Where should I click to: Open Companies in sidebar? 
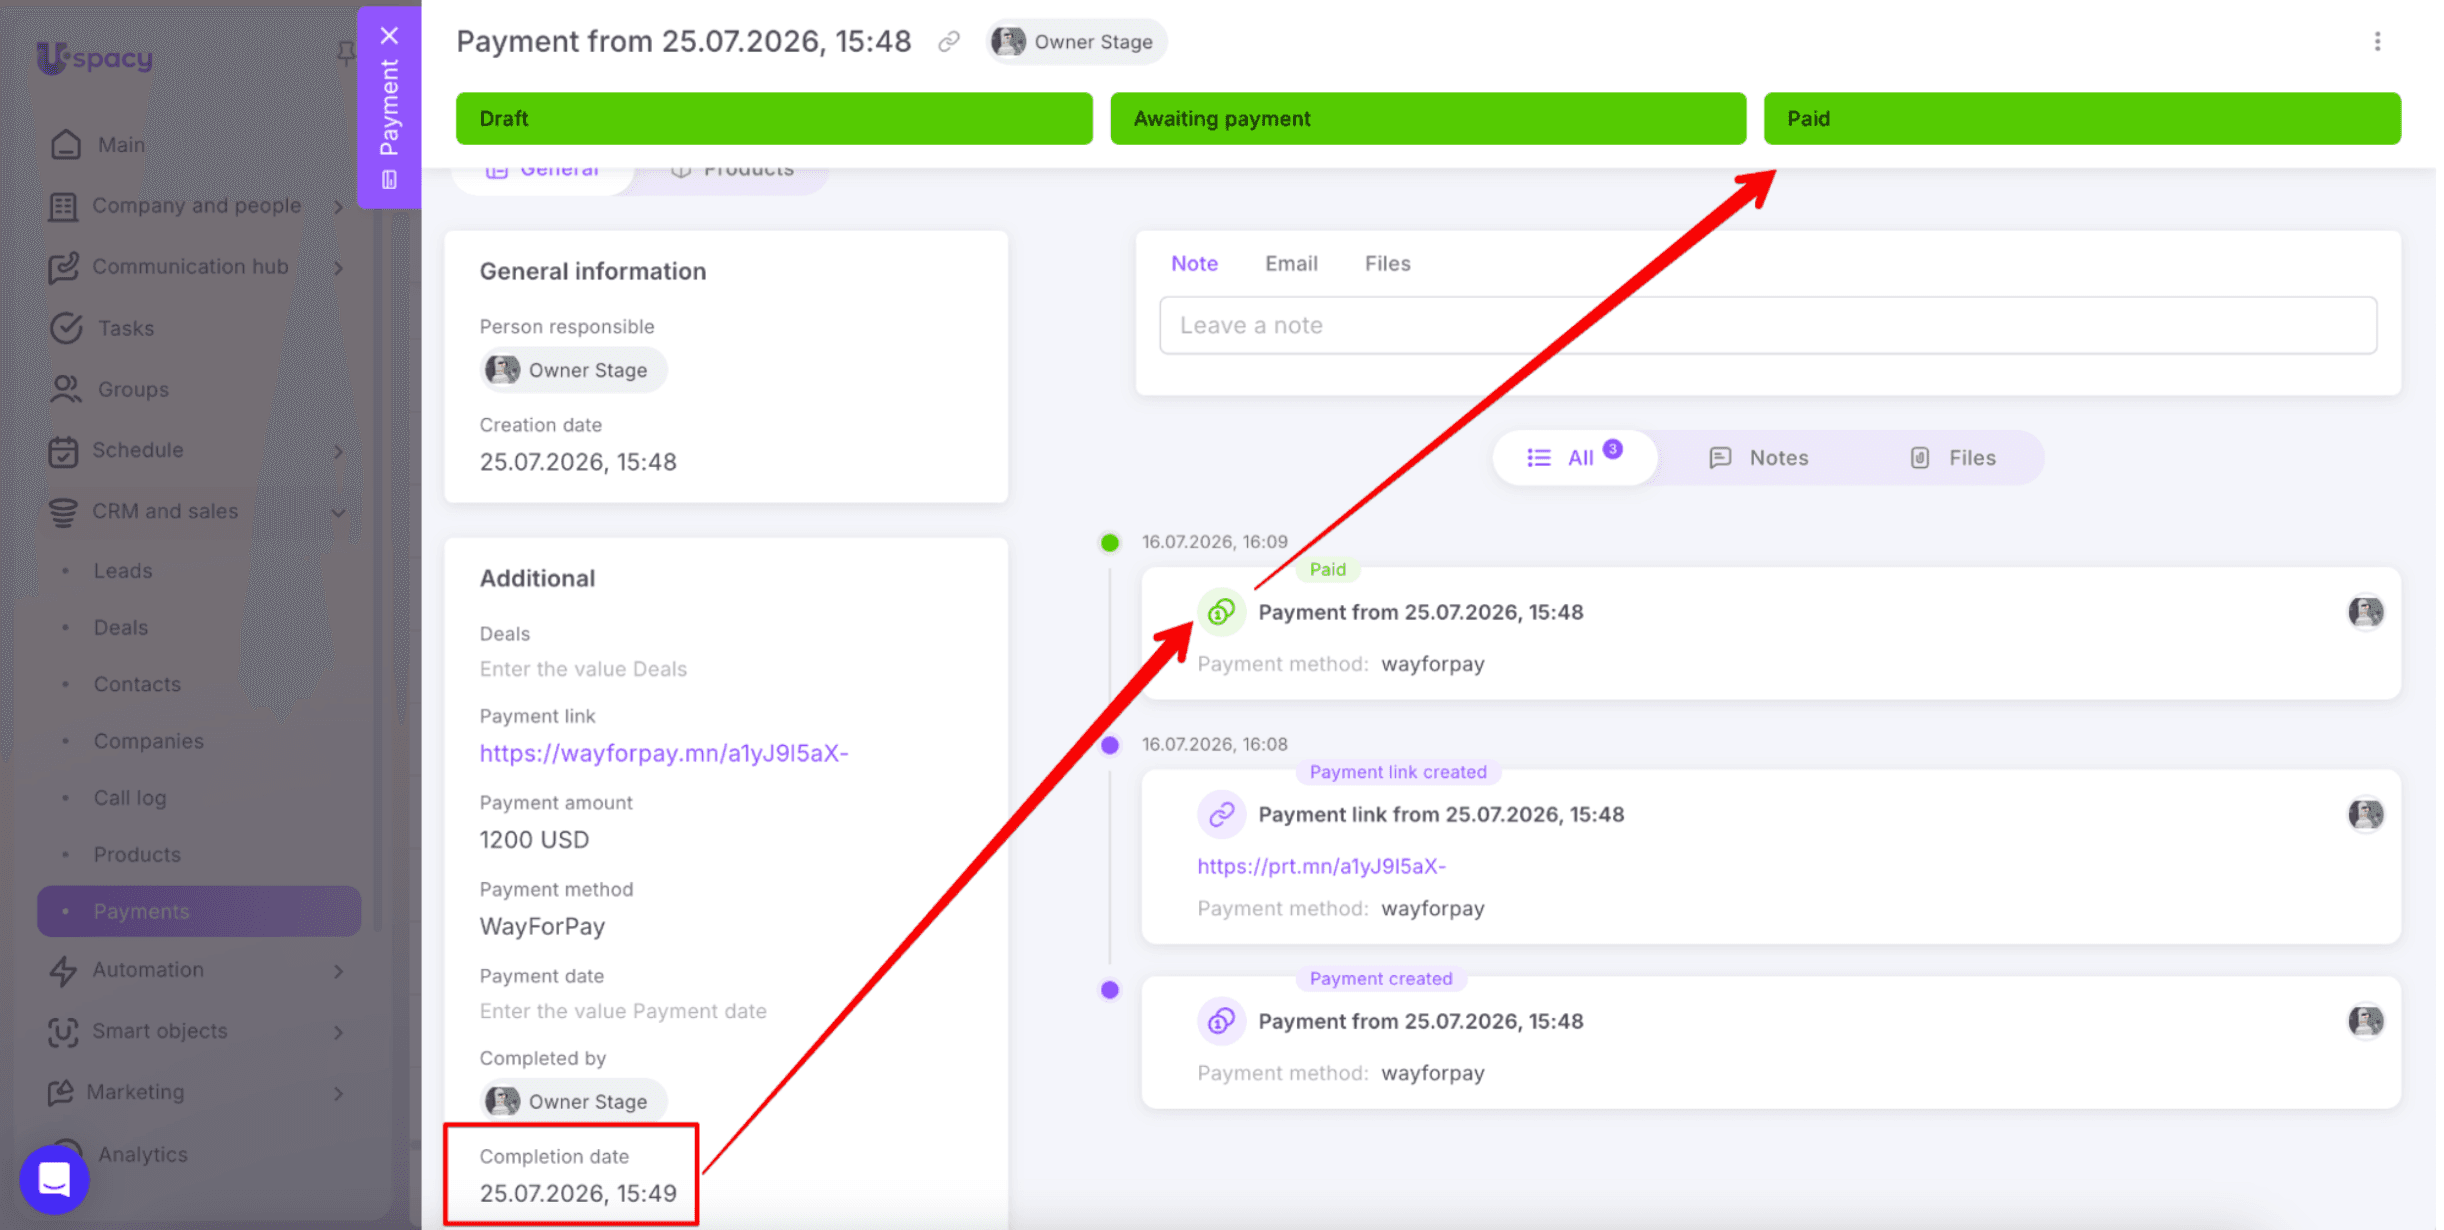pos(148,742)
